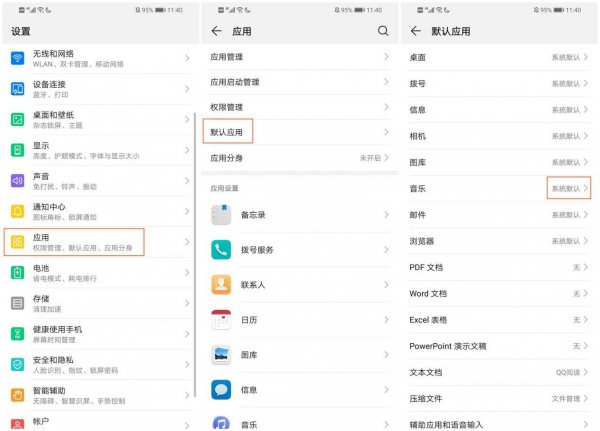The height and width of the screenshot is (431, 600).
Task: Open the 压缩文件 文件管理 selector
Action: (x=569, y=399)
